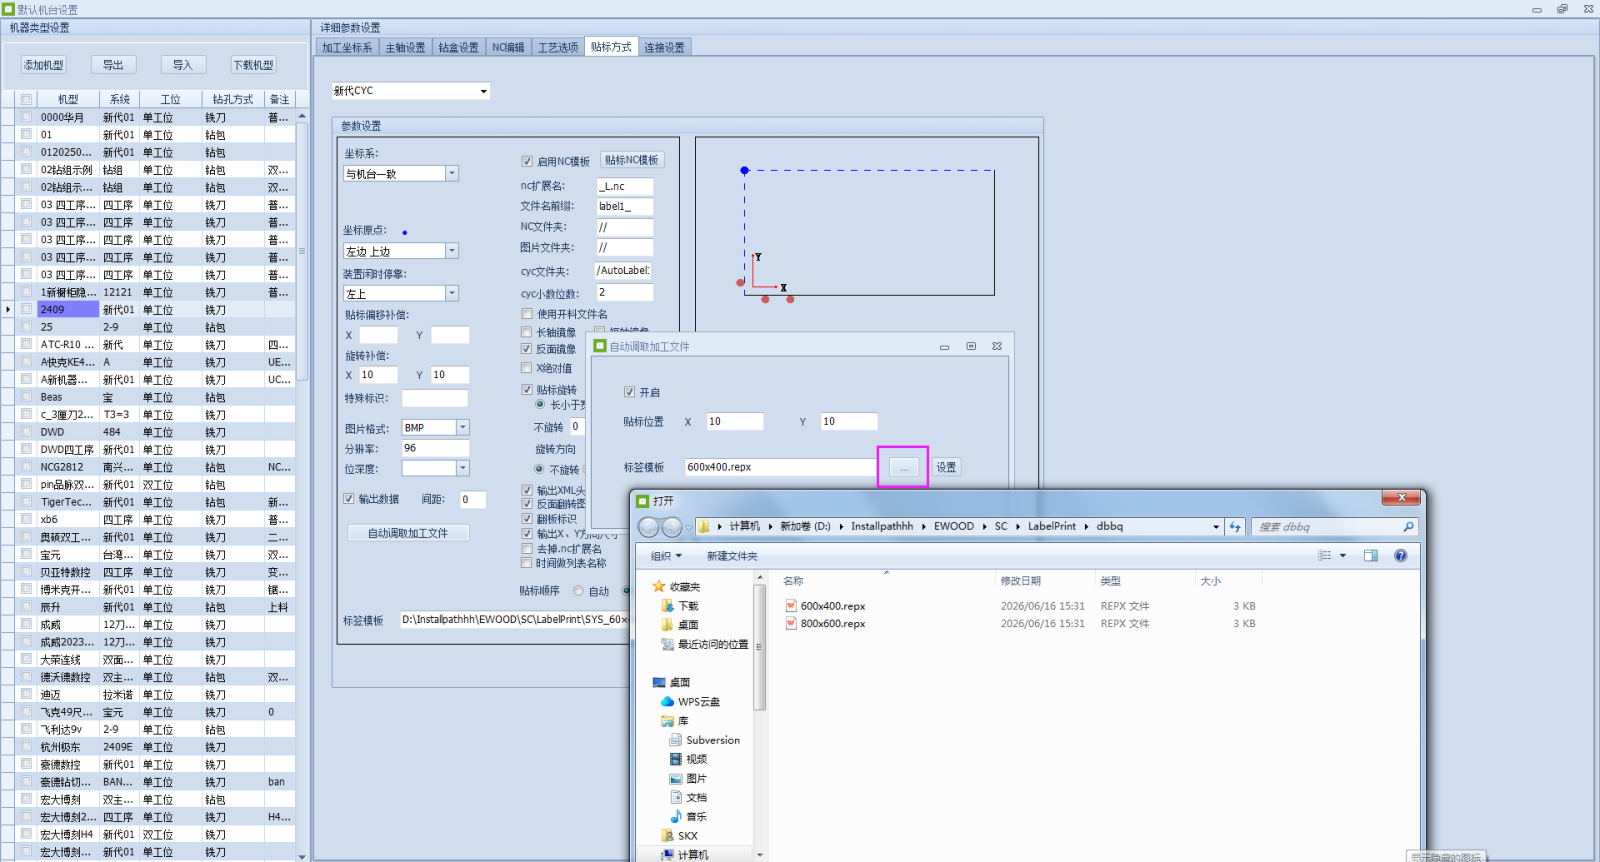Expand the 组织 menu in the dialog
1600x862 pixels.
tap(666, 556)
